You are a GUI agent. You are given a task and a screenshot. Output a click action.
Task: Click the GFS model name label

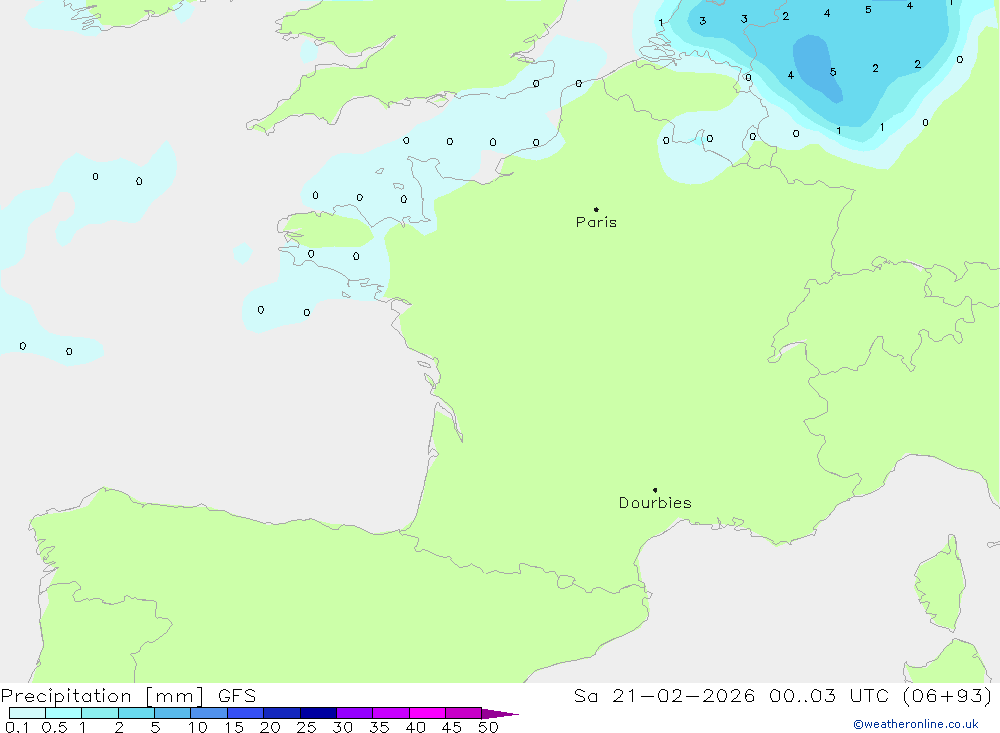tap(237, 695)
